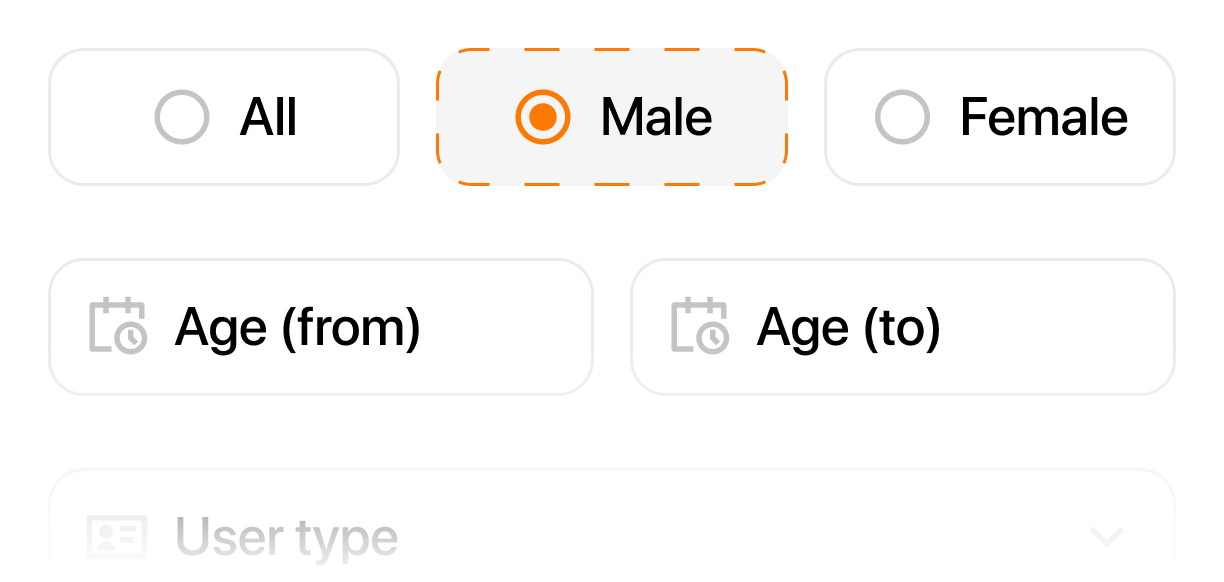Viewport: 1224px width, 582px height.
Task: Choose the Female gender option card
Action: click(1000, 117)
